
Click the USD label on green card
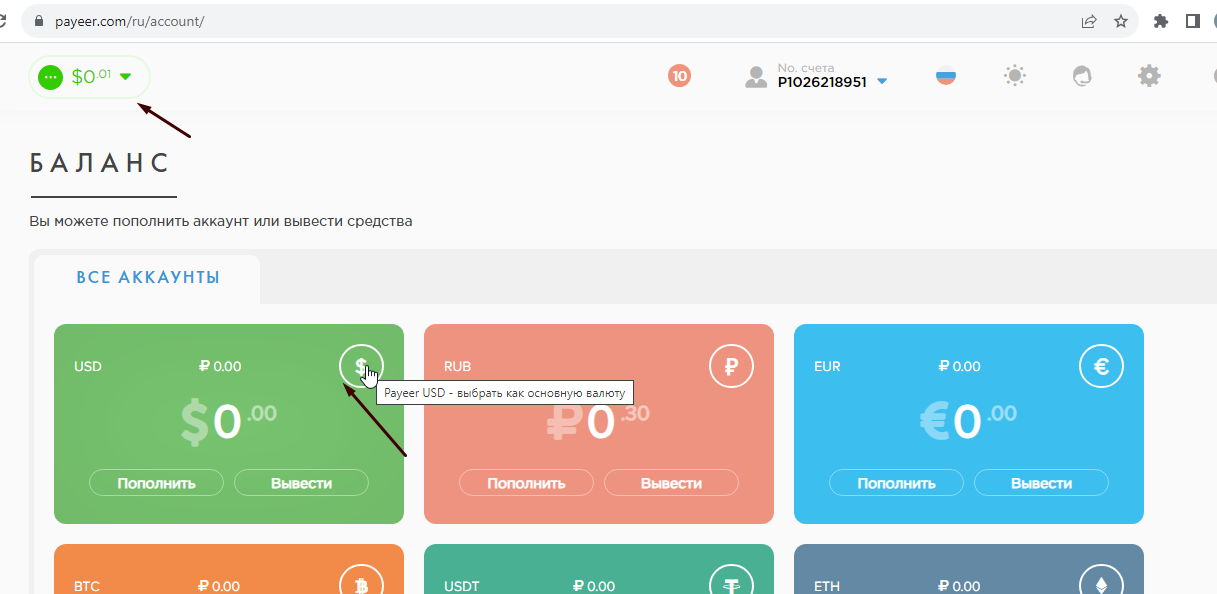88,367
